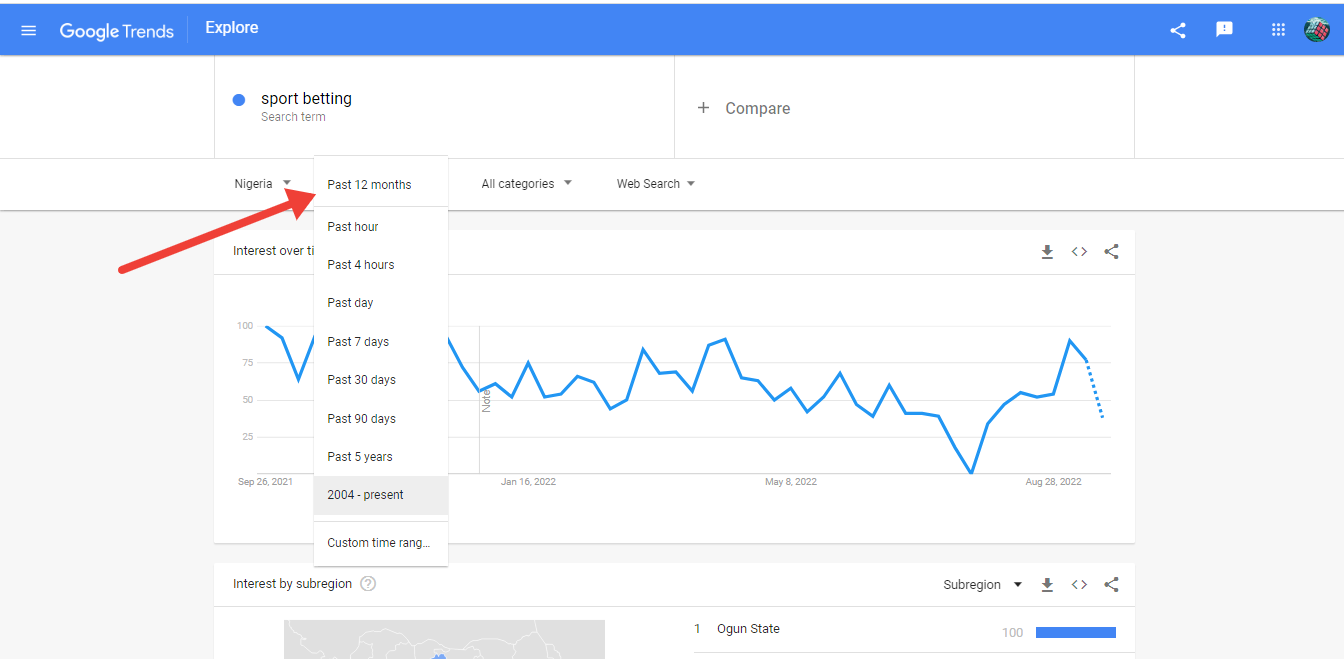Click Ogun State's blue interest bar
The height and width of the screenshot is (659, 1344).
pyautogui.click(x=1076, y=632)
